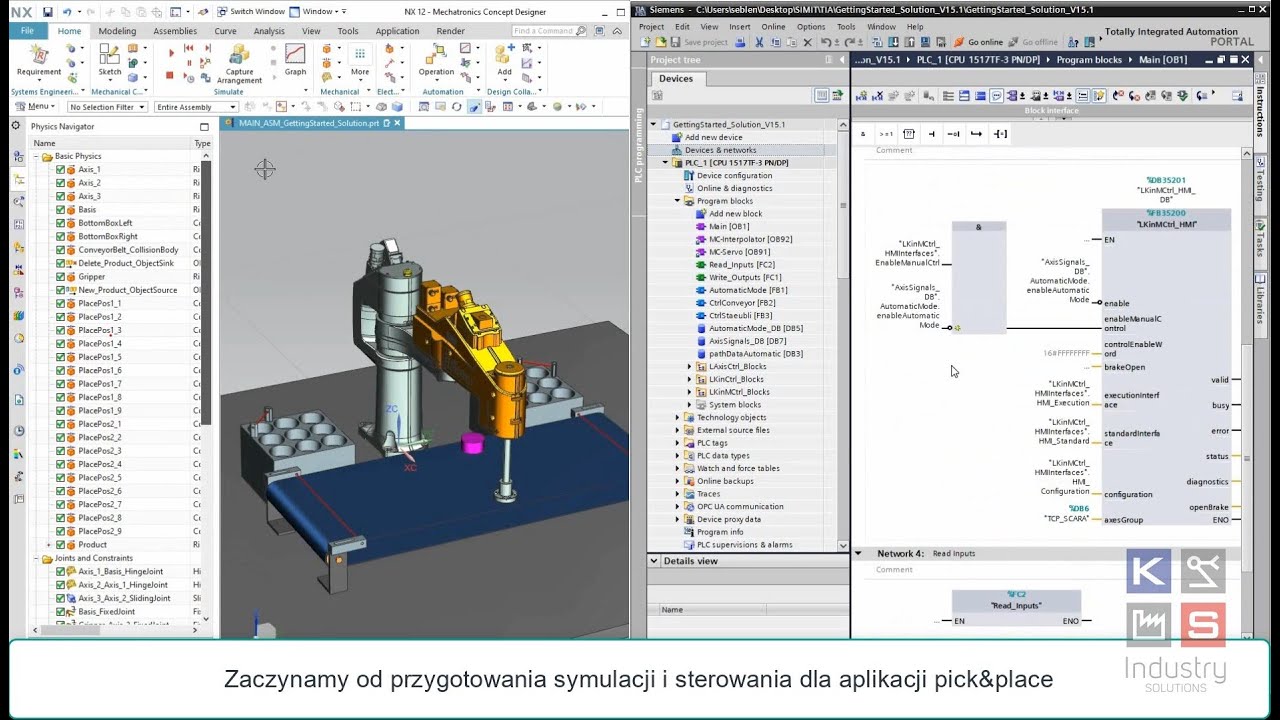Screen dimensions: 1280x720
Task: Insert the OR (>=1) box instruction
Action: tap(886, 133)
